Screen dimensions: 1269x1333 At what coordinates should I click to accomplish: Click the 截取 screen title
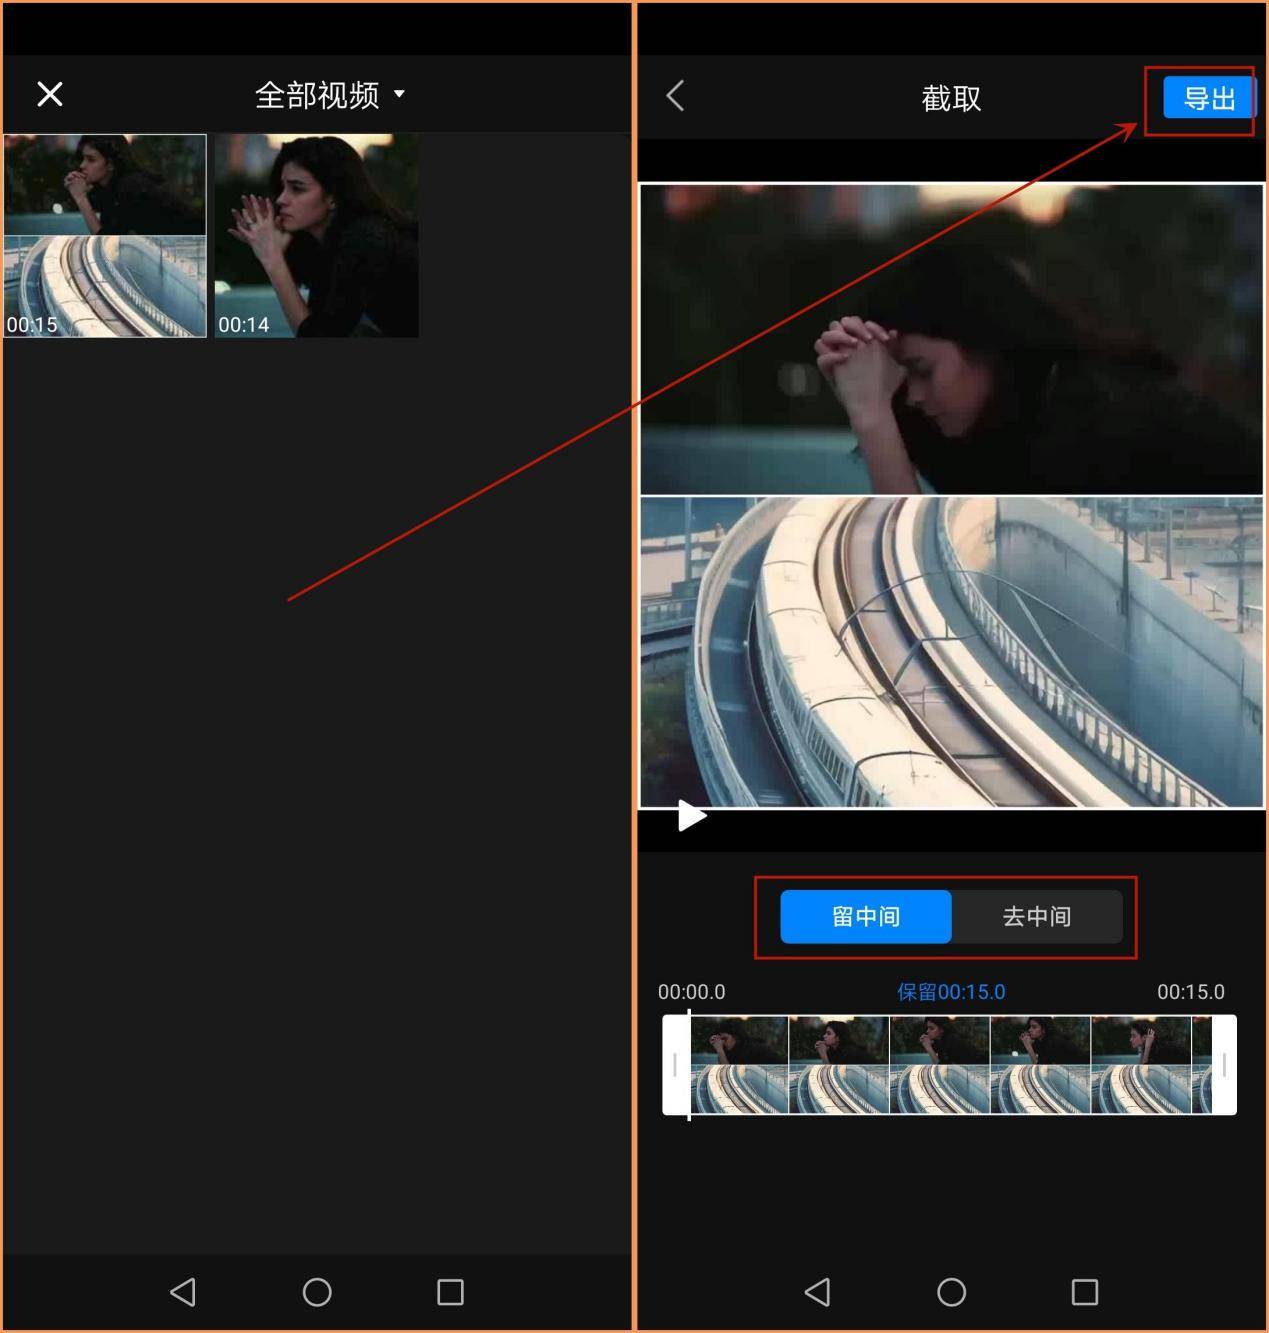point(951,98)
